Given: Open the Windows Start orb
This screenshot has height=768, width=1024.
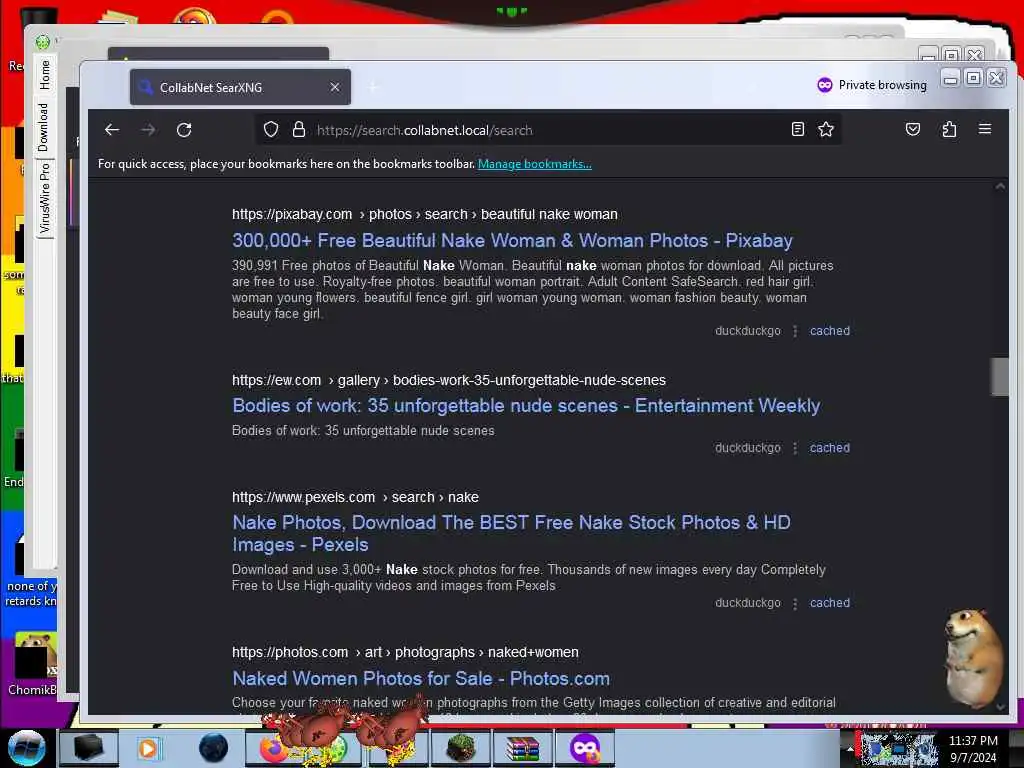Looking at the screenshot, I should (x=26, y=748).
